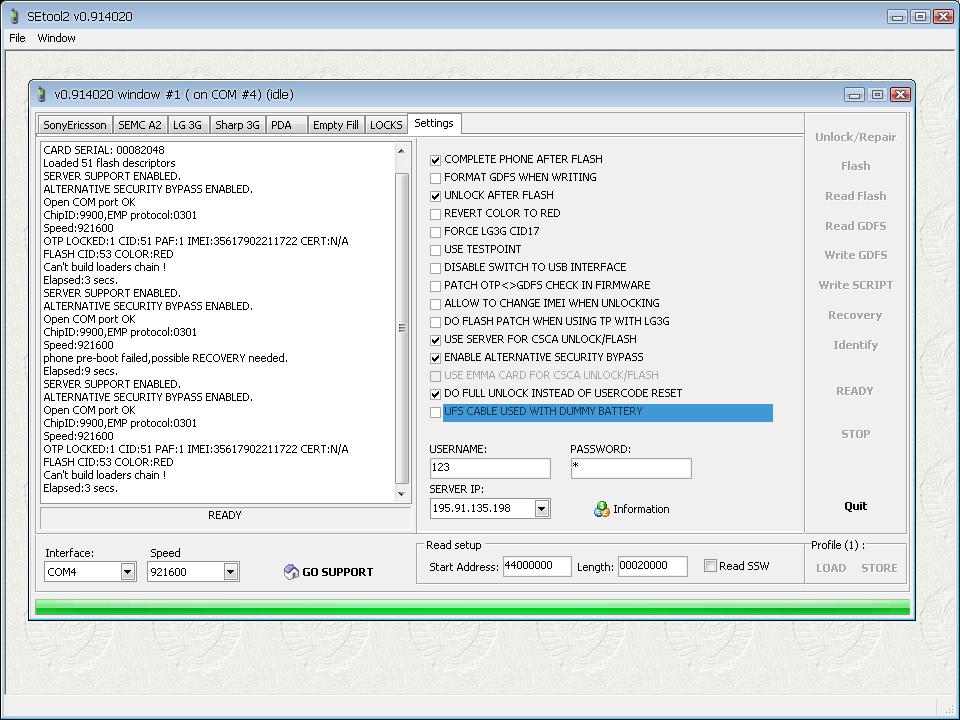The height and width of the screenshot is (720, 960).
Task: Click the LOAD profile button
Action: point(831,568)
